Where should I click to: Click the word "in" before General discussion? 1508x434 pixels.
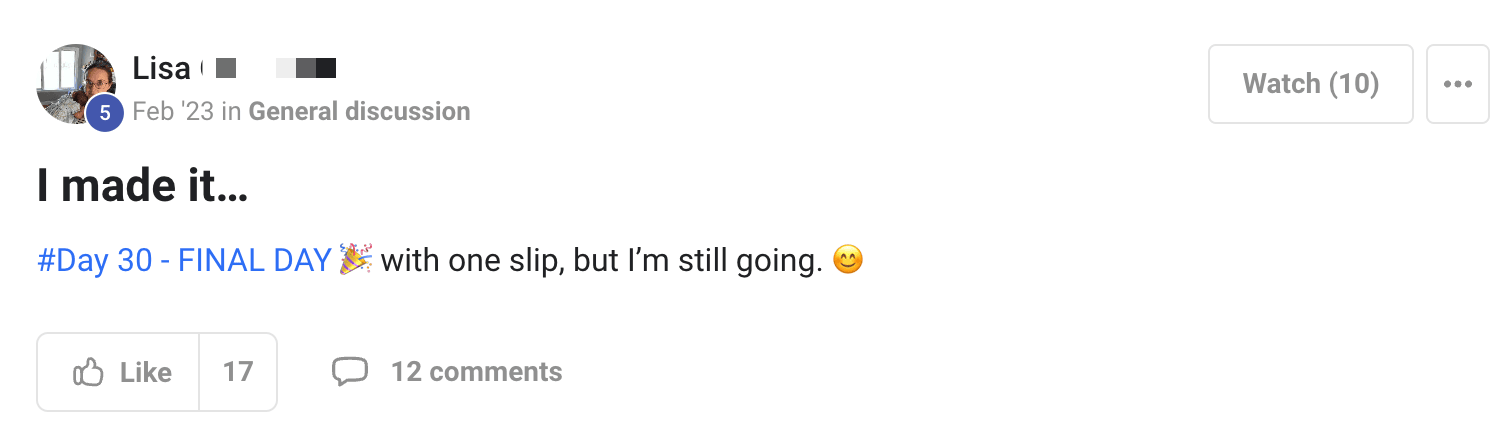(x=231, y=111)
